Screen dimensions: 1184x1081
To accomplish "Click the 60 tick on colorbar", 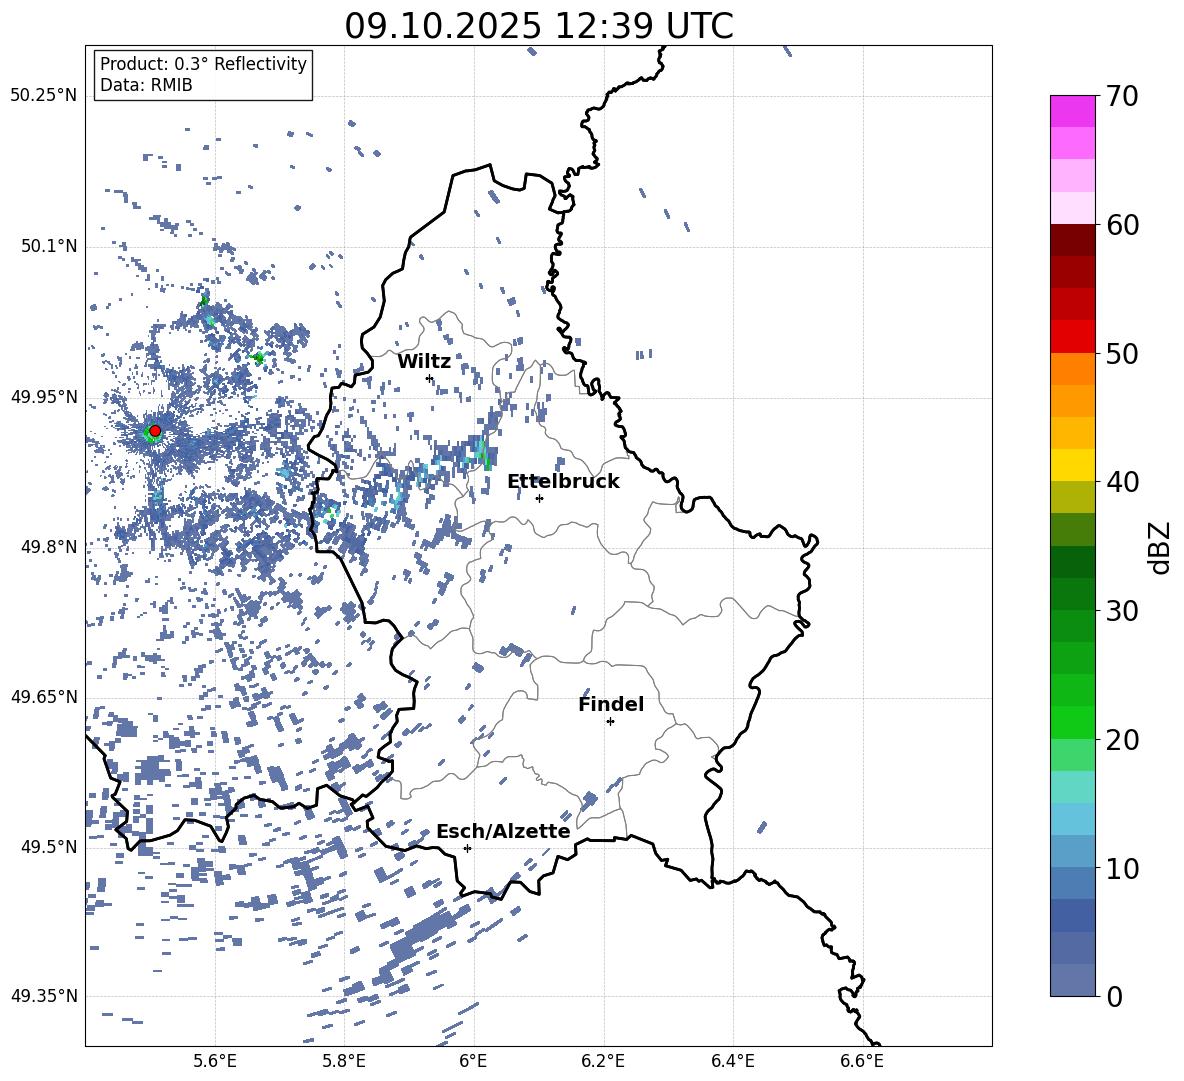I will click(1122, 225).
